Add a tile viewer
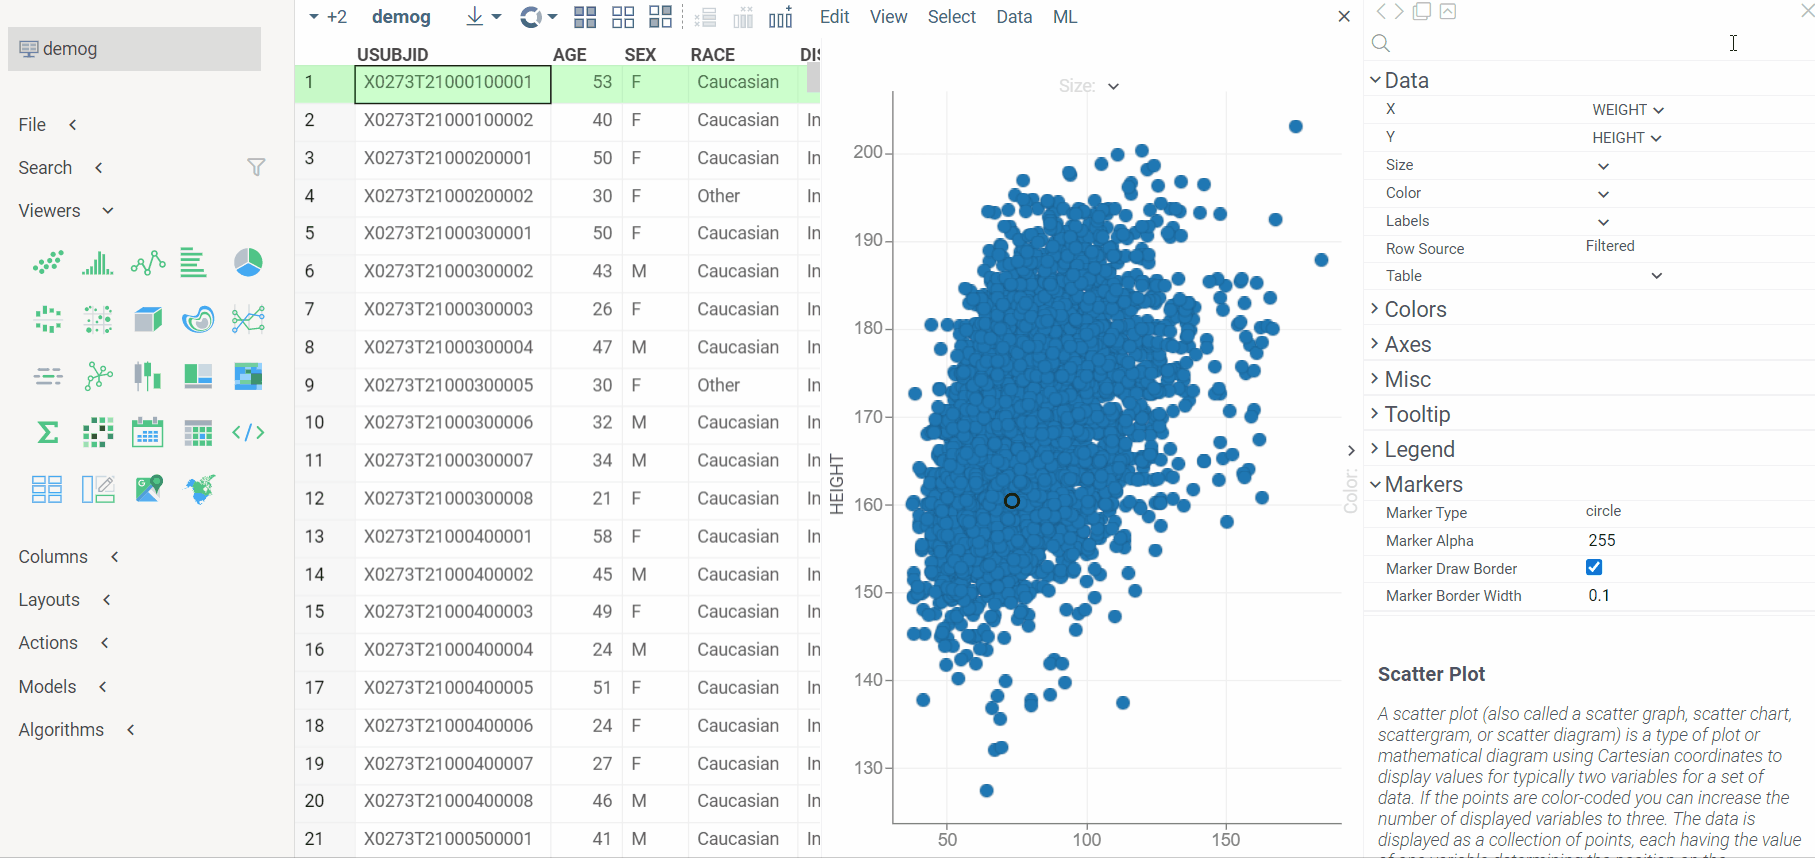1815x858 pixels. click(47, 489)
